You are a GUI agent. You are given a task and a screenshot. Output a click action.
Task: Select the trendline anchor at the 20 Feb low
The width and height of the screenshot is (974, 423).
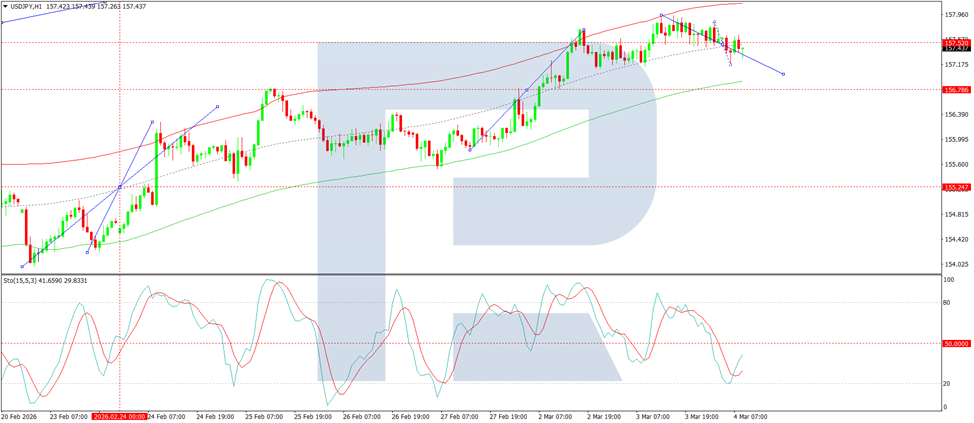(23, 266)
